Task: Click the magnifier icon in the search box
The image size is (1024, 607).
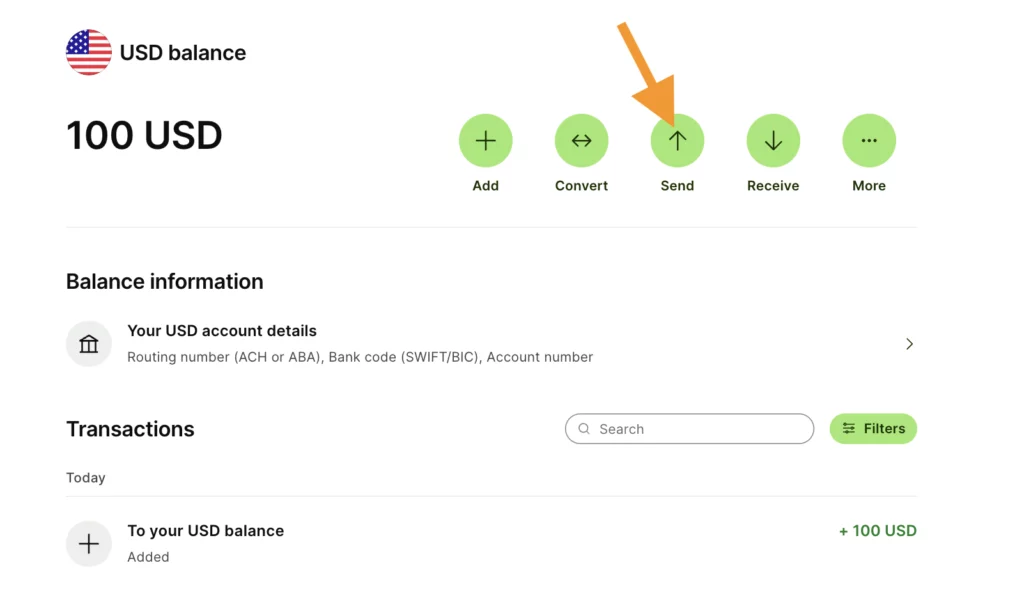Action: [584, 429]
